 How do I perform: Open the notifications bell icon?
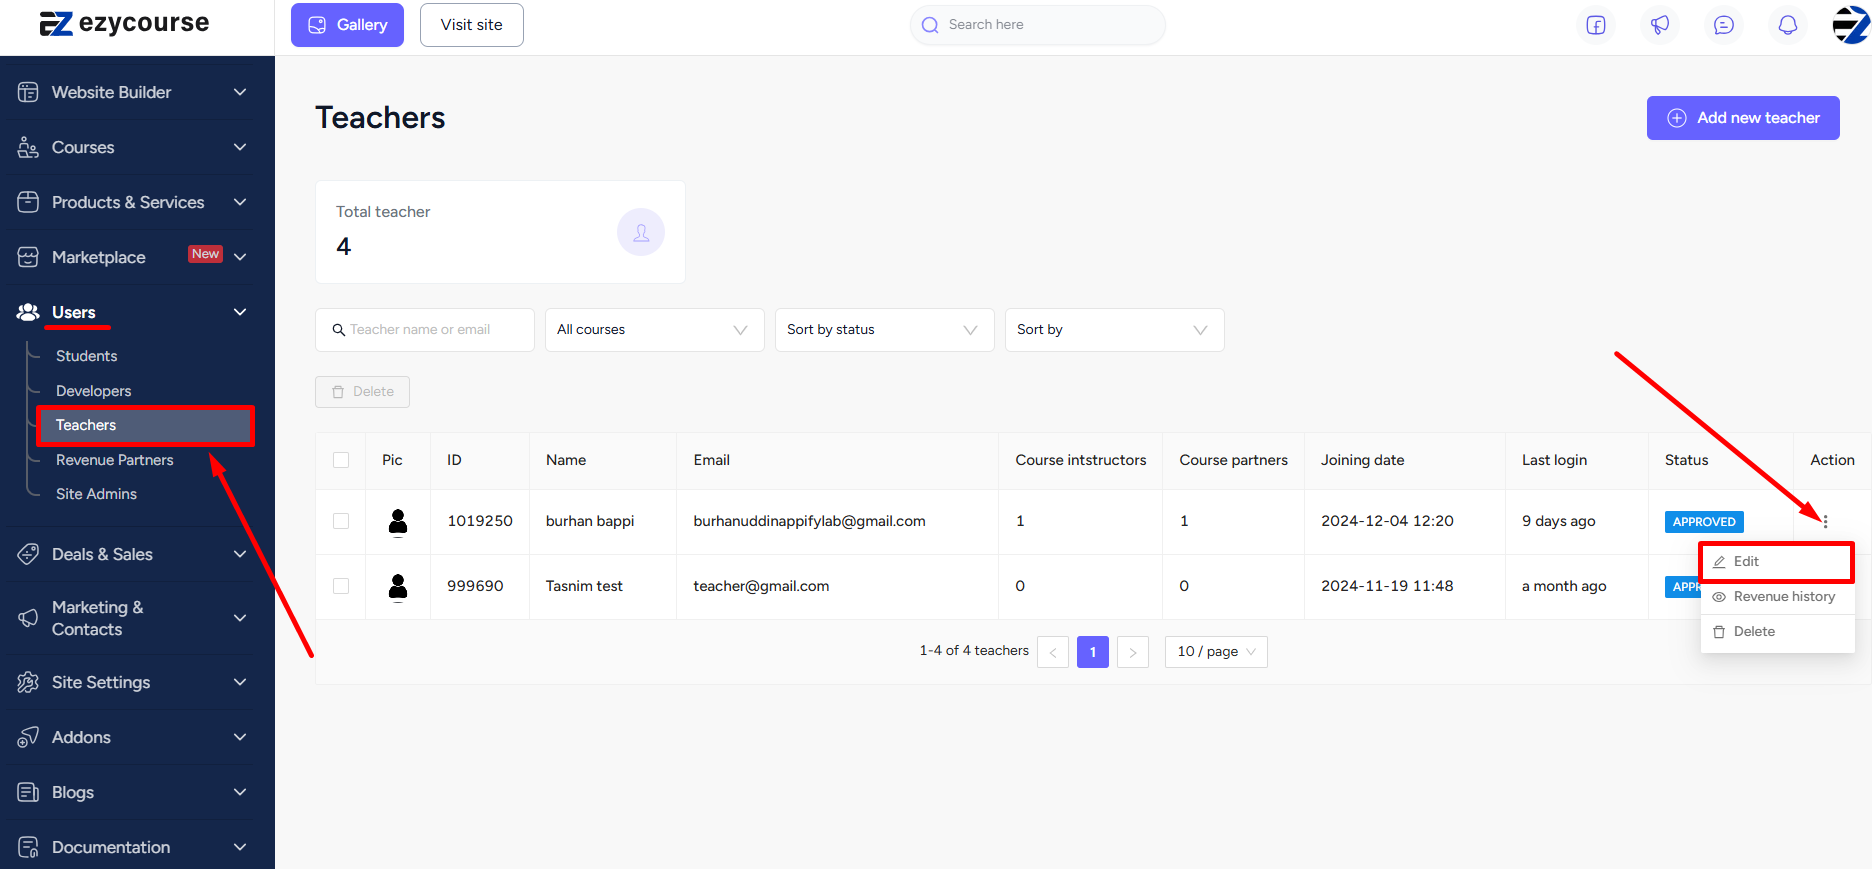click(x=1788, y=25)
